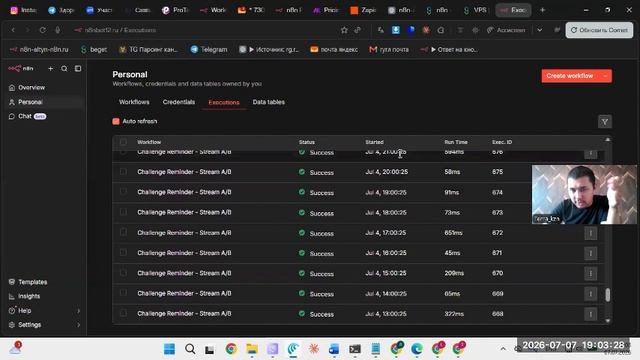Screen dimensions: 640x360
Task: Click the '651ms' run time cell
Action: (x=453, y=233)
